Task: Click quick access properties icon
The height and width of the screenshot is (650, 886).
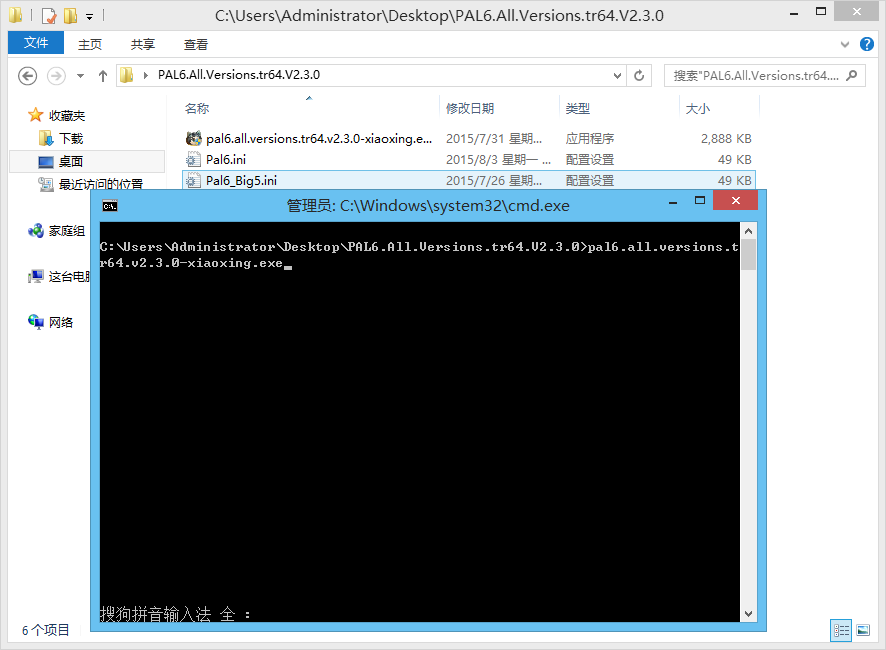Action: point(50,15)
